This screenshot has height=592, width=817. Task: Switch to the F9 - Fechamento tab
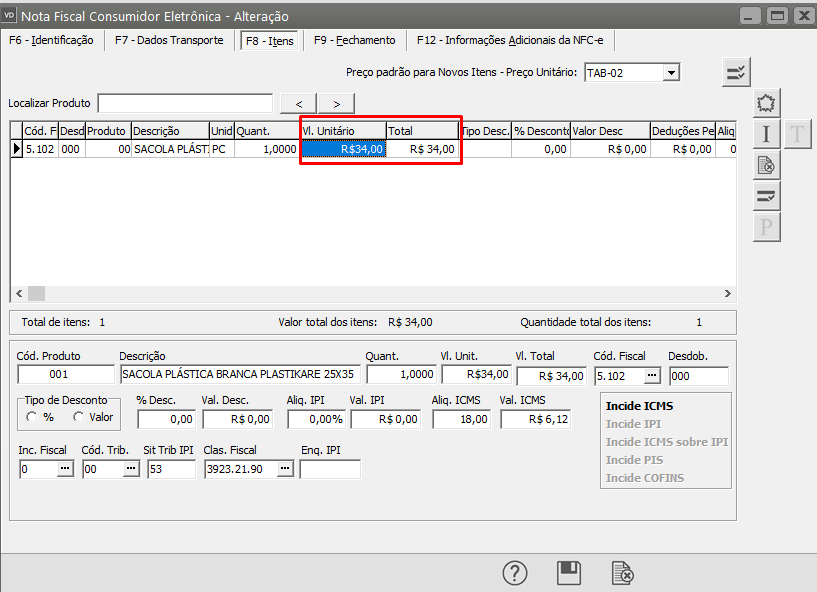click(354, 40)
